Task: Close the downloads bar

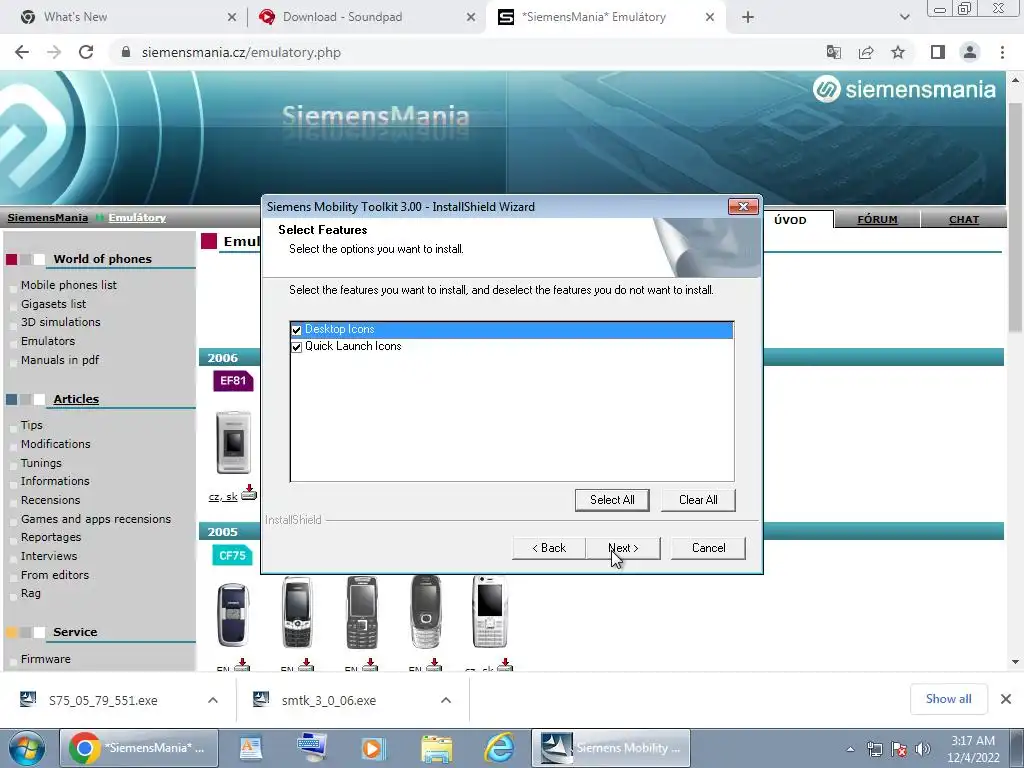Action: (x=1006, y=699)
